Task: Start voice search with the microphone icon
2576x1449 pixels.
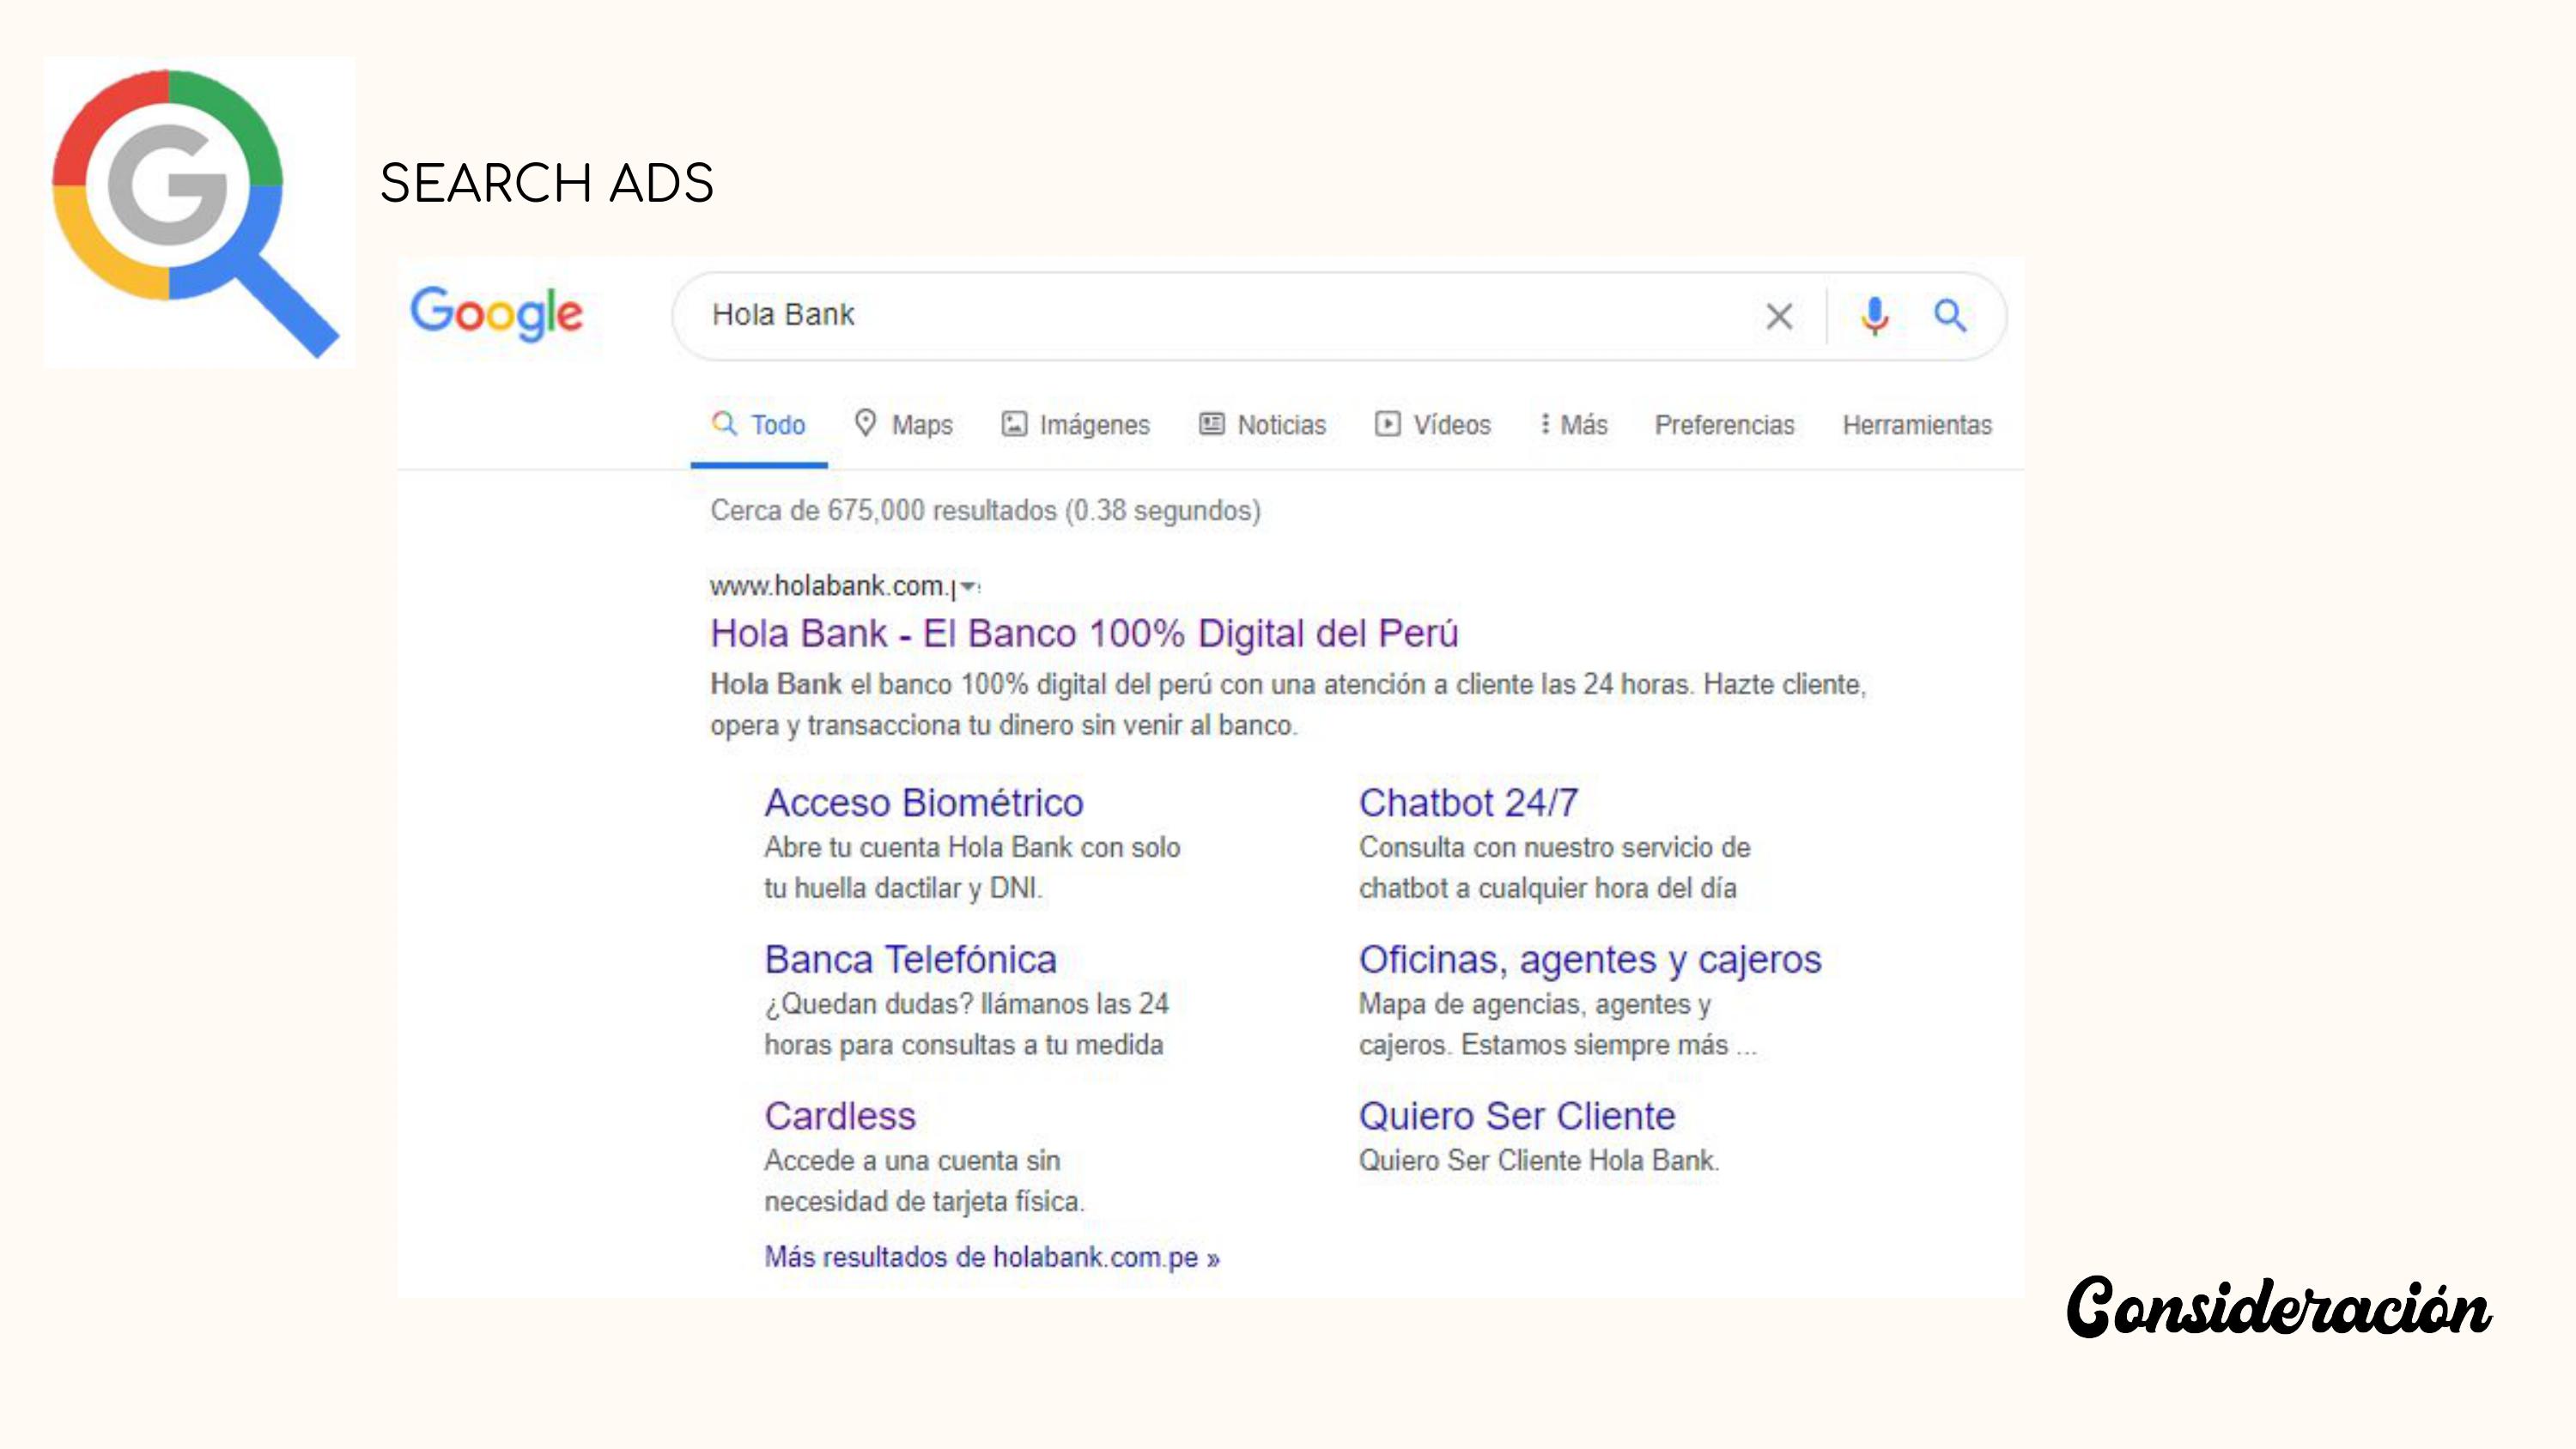Action: point(1874,316)
